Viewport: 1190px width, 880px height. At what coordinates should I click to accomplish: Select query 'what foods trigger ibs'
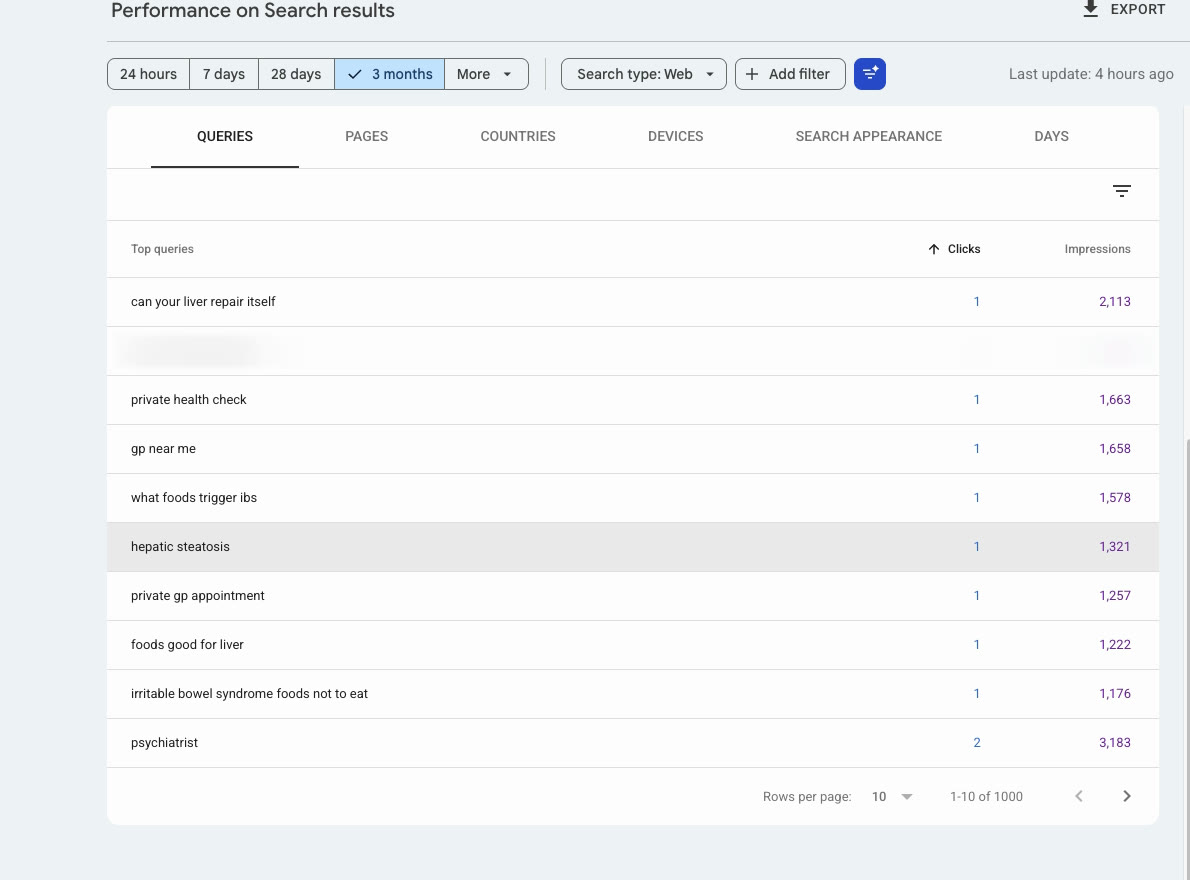point(194,498)
